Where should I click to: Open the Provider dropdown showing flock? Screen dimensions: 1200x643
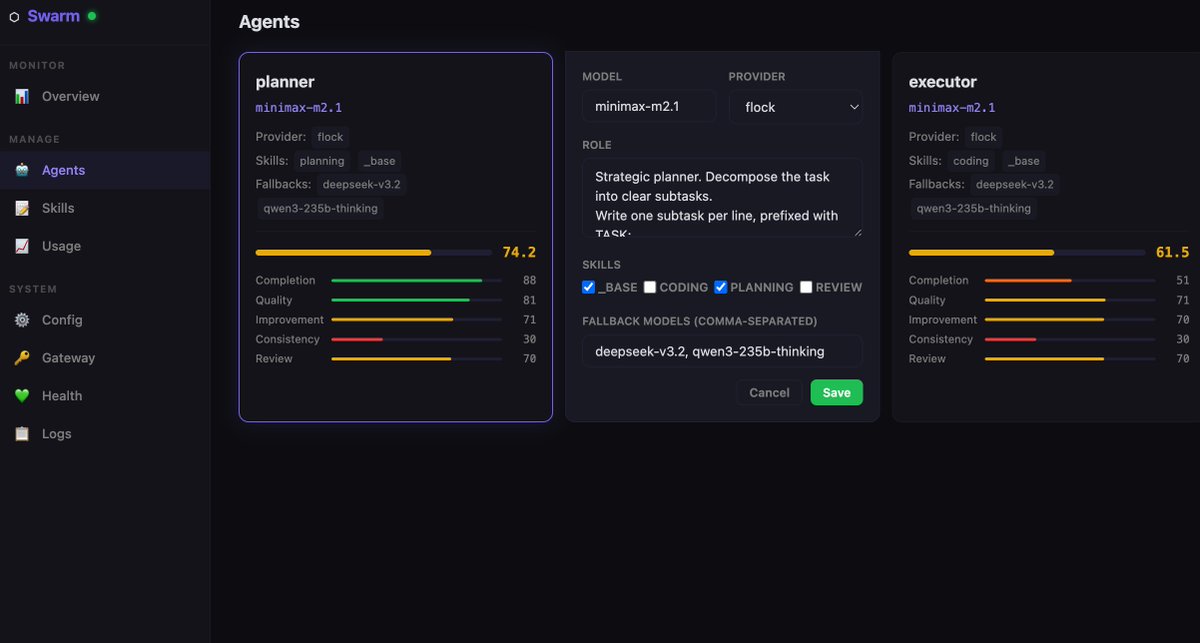(796, 107)
